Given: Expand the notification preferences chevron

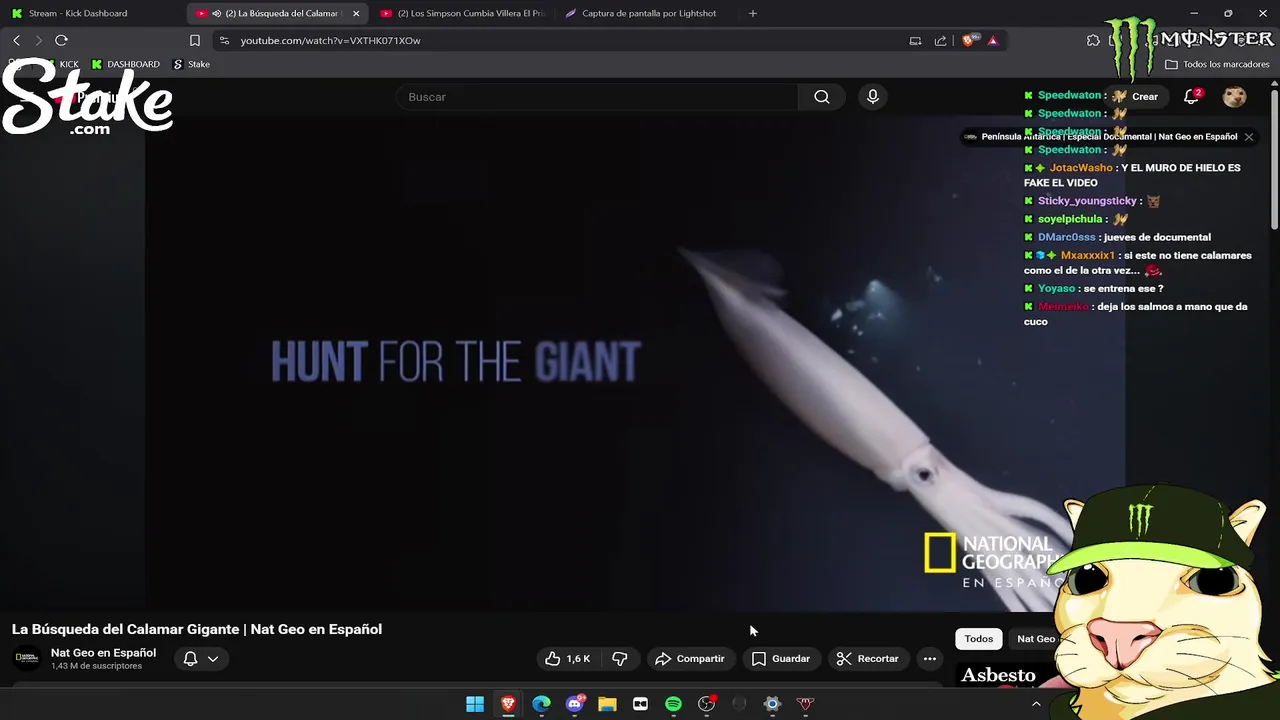Looking at the screenshot, I should tap(213, 658).
